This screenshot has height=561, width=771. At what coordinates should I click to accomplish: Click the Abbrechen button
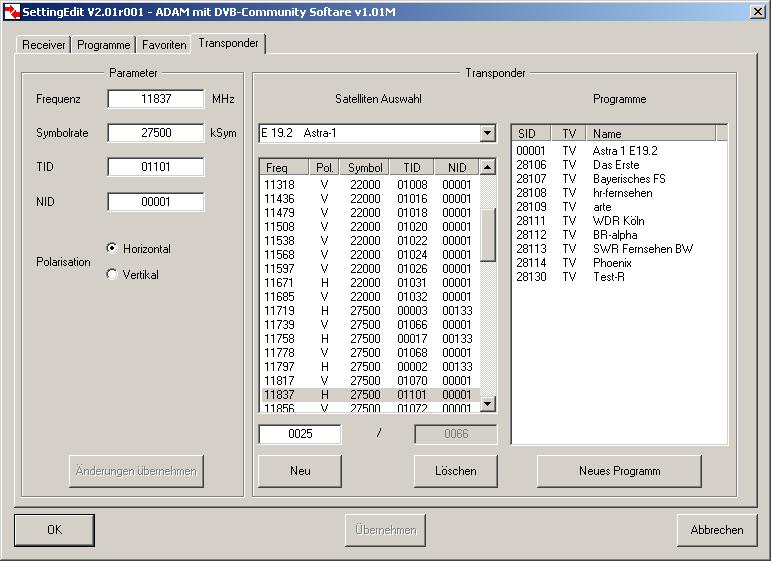[x=716, y=530]
